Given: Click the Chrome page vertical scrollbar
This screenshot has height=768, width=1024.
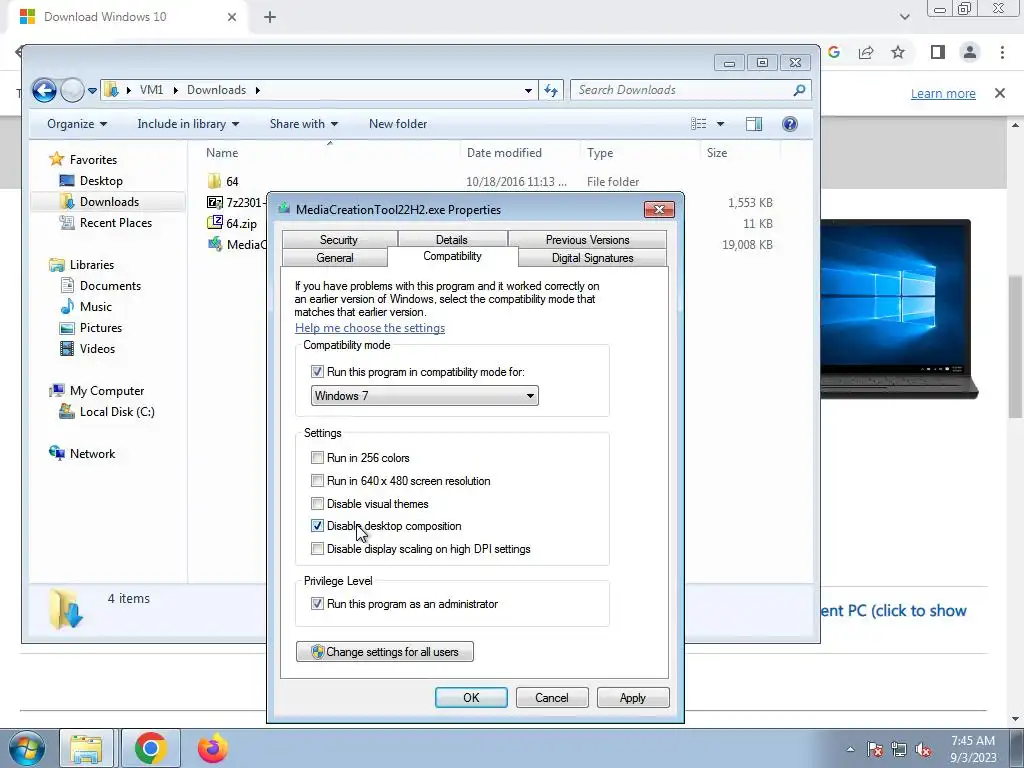Looking at the screenshot, I should [1015, 346].
